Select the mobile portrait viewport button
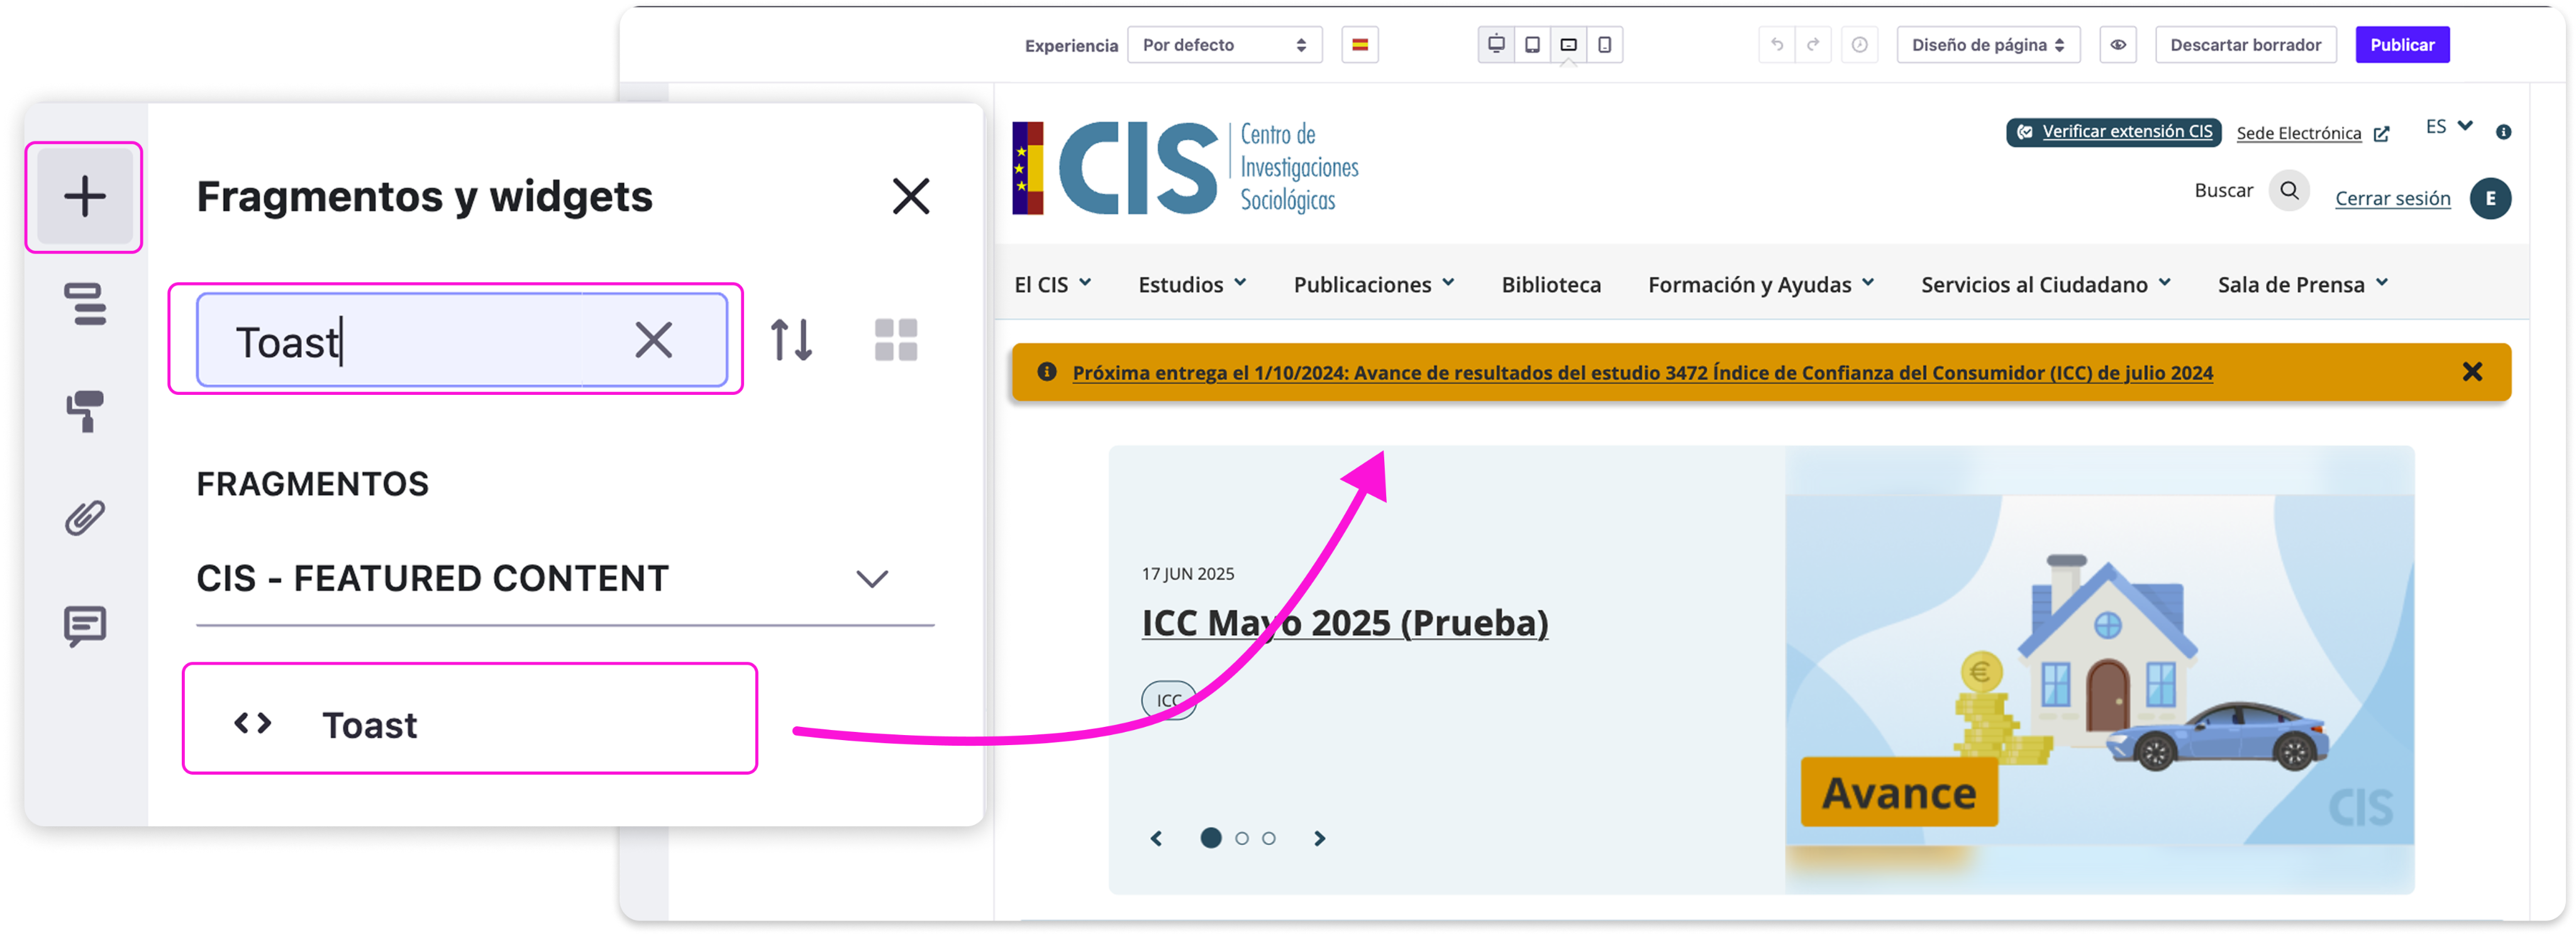 1604,45
